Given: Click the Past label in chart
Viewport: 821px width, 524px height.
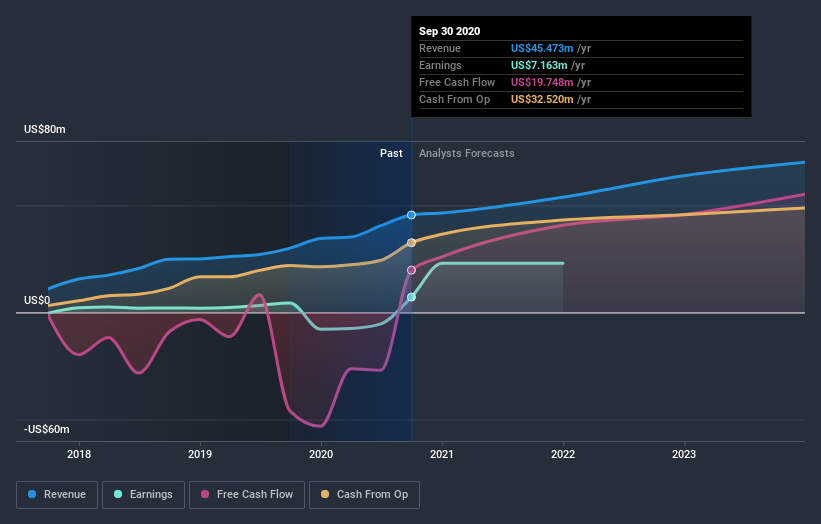Looking at the screenshot, I should coord(391,153).
